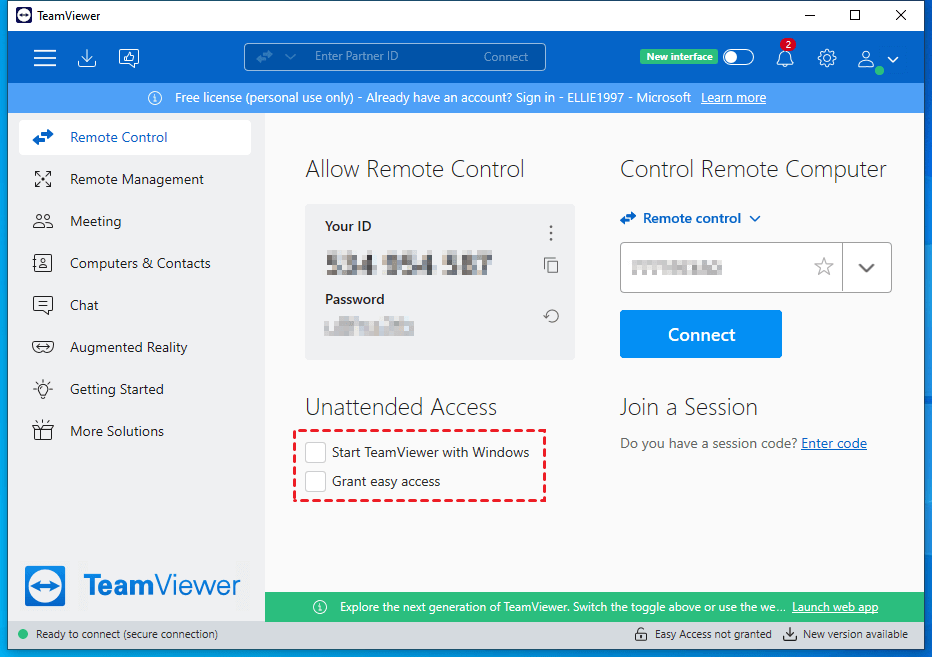
Task: Go to the Meeting section
Action: 95,221
